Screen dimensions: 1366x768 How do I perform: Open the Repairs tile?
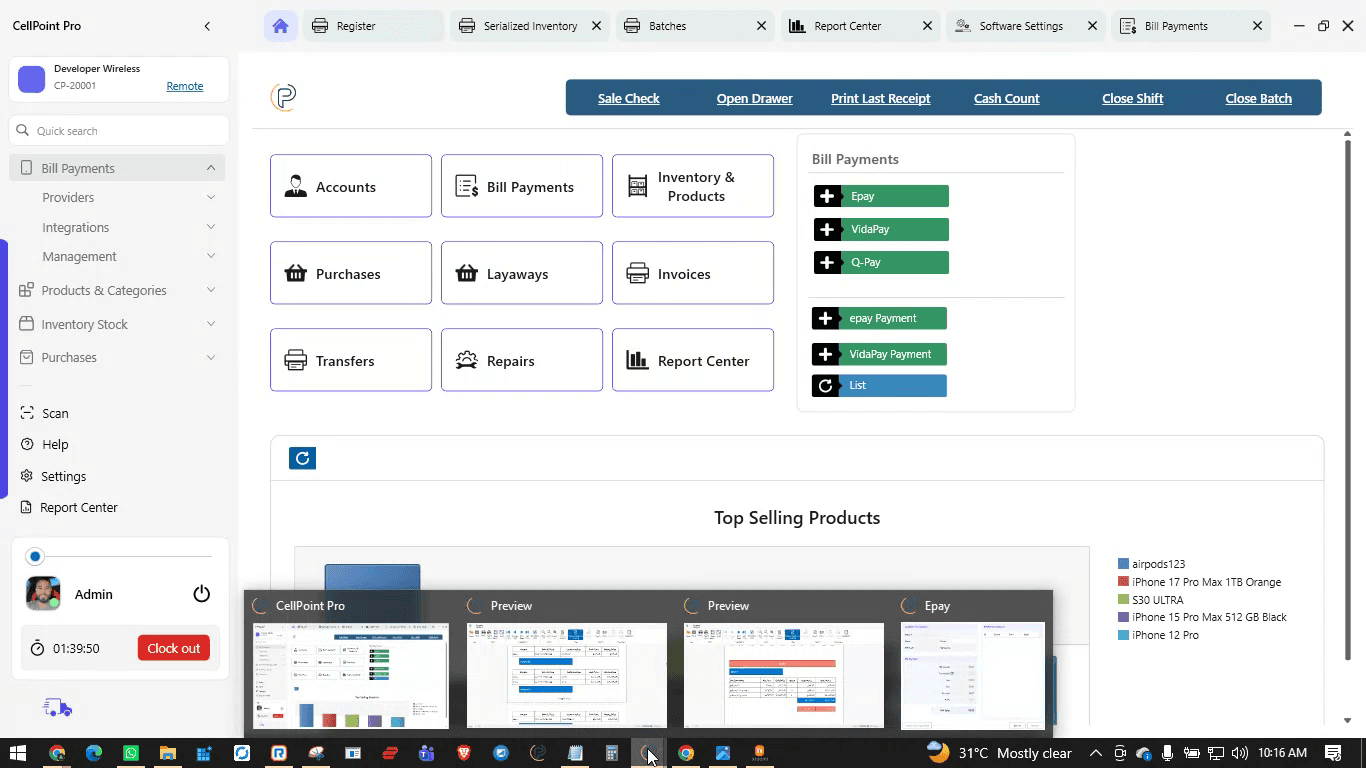tap(522, 360)
